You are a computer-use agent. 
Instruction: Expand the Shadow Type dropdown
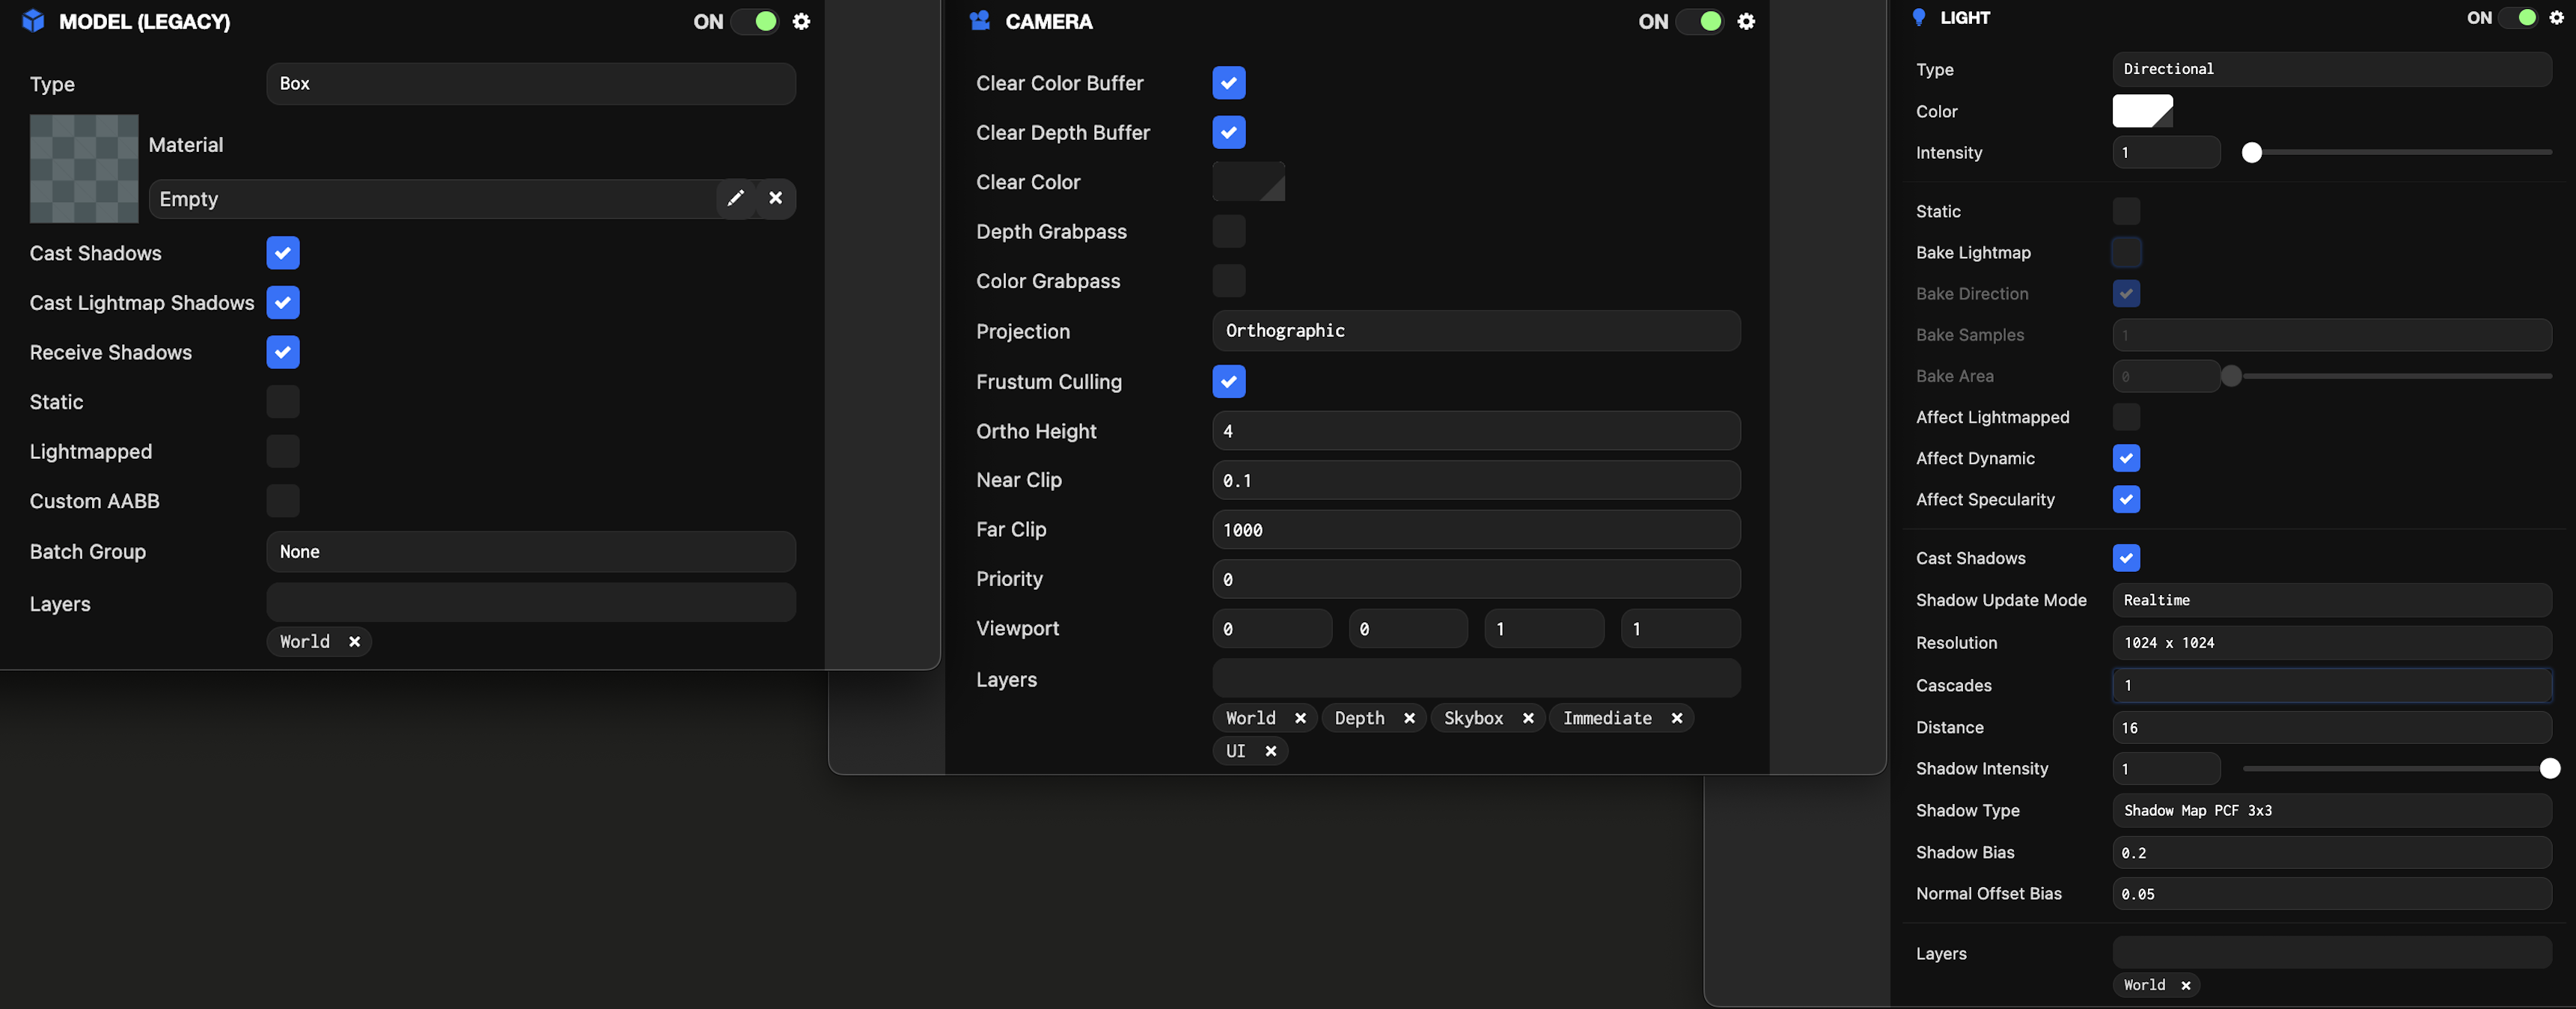2330,810
